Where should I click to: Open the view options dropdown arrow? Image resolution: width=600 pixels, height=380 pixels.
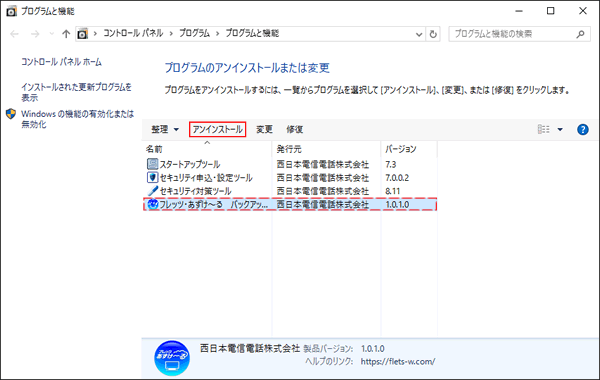[560, 129]
